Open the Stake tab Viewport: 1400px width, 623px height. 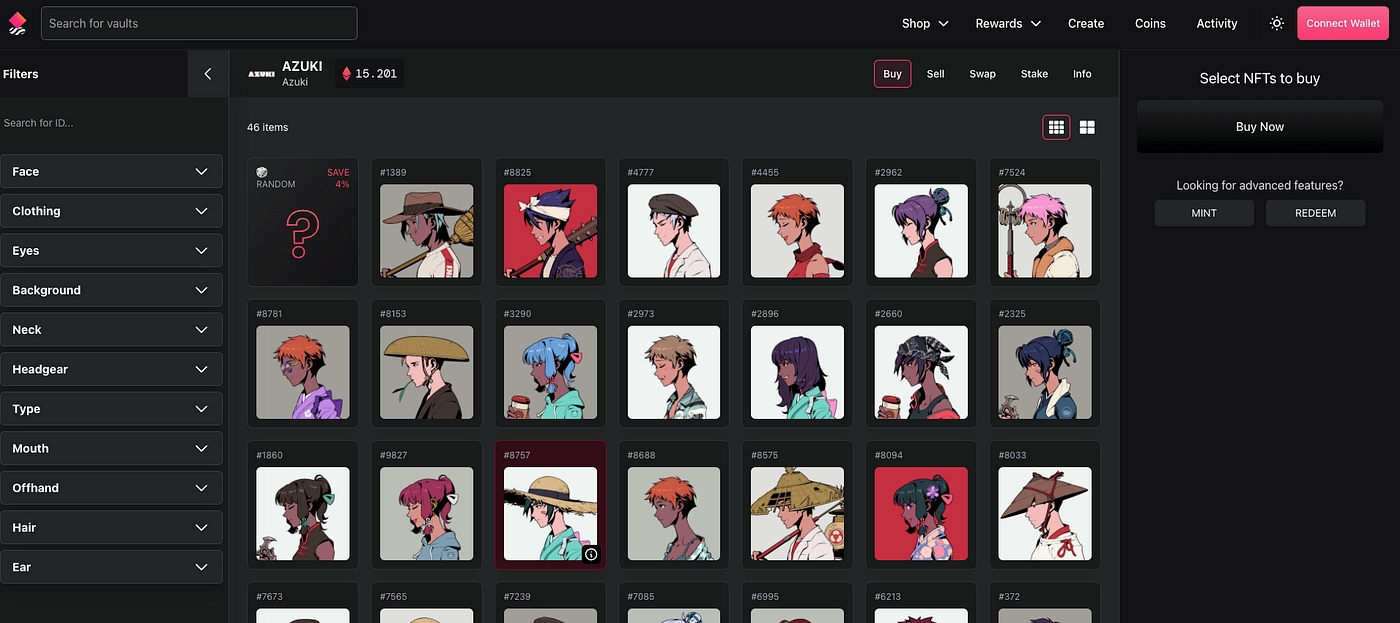(x=1034, y=74)
